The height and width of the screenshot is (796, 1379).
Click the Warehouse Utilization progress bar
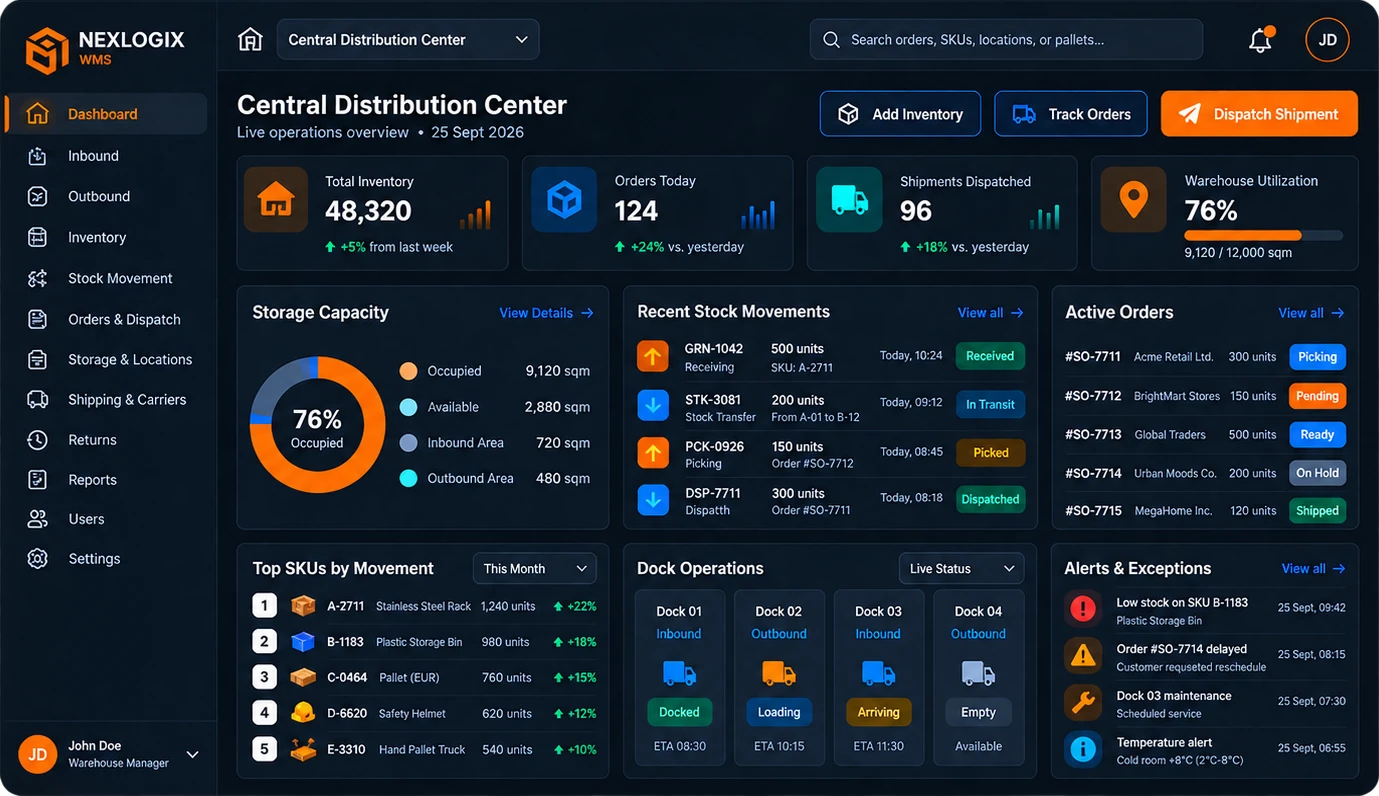(x=1263, y=235)
